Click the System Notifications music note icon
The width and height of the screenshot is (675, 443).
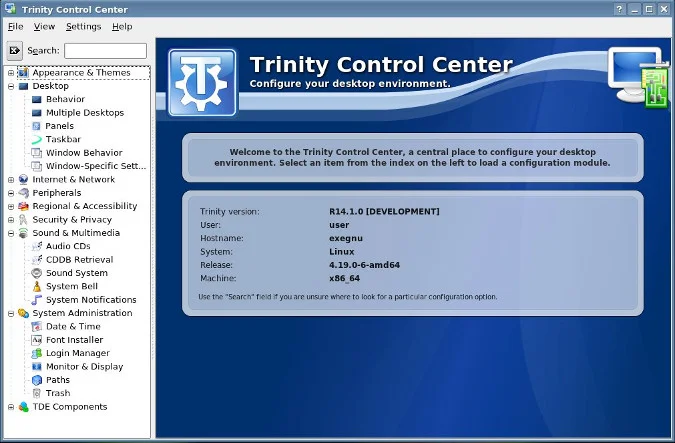pyautogui.click(x=37, y=300)
